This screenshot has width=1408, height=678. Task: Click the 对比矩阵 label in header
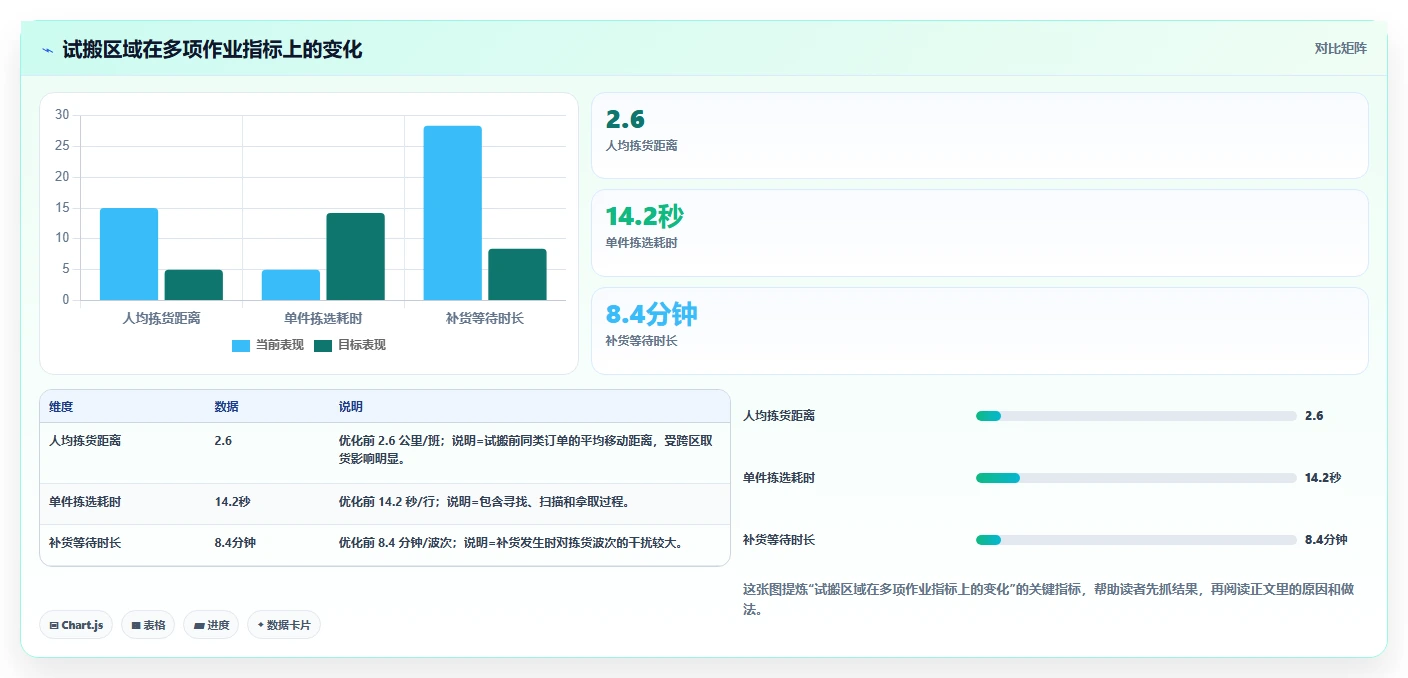[1340, 48]
